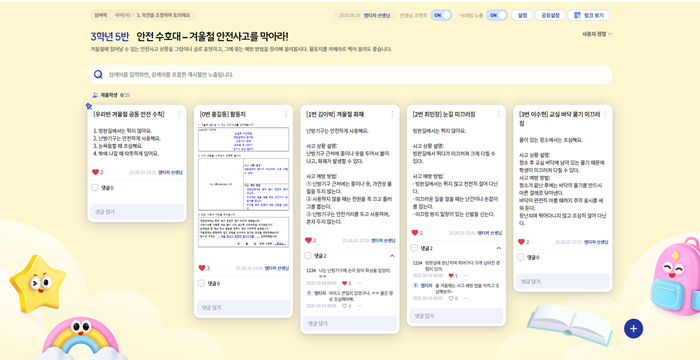The image size is (700, 360).
Task: Like the 우리반 겨울철 공동 안전 수칙 post
Action: click(95, 172)
